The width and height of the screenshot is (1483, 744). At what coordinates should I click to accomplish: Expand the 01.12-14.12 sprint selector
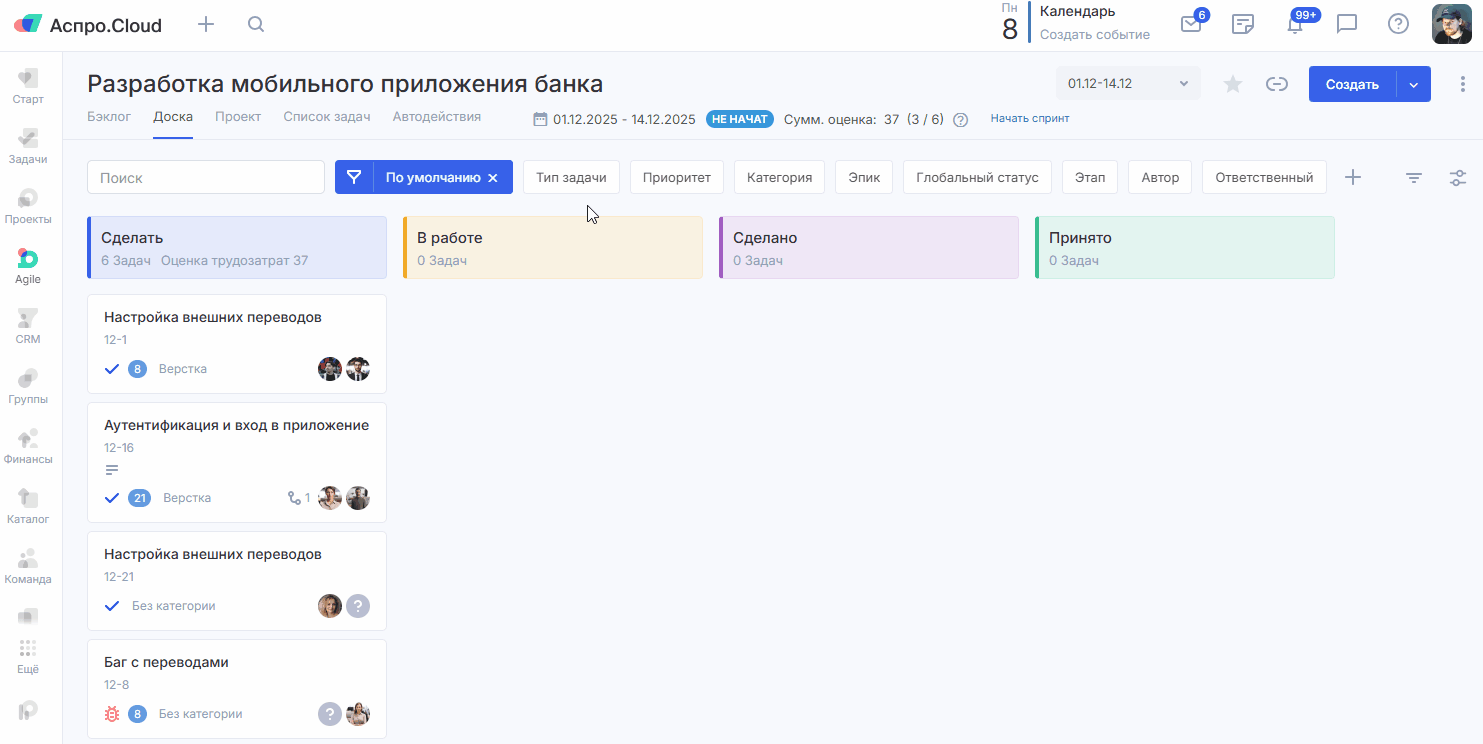[x=1128, y=84]
